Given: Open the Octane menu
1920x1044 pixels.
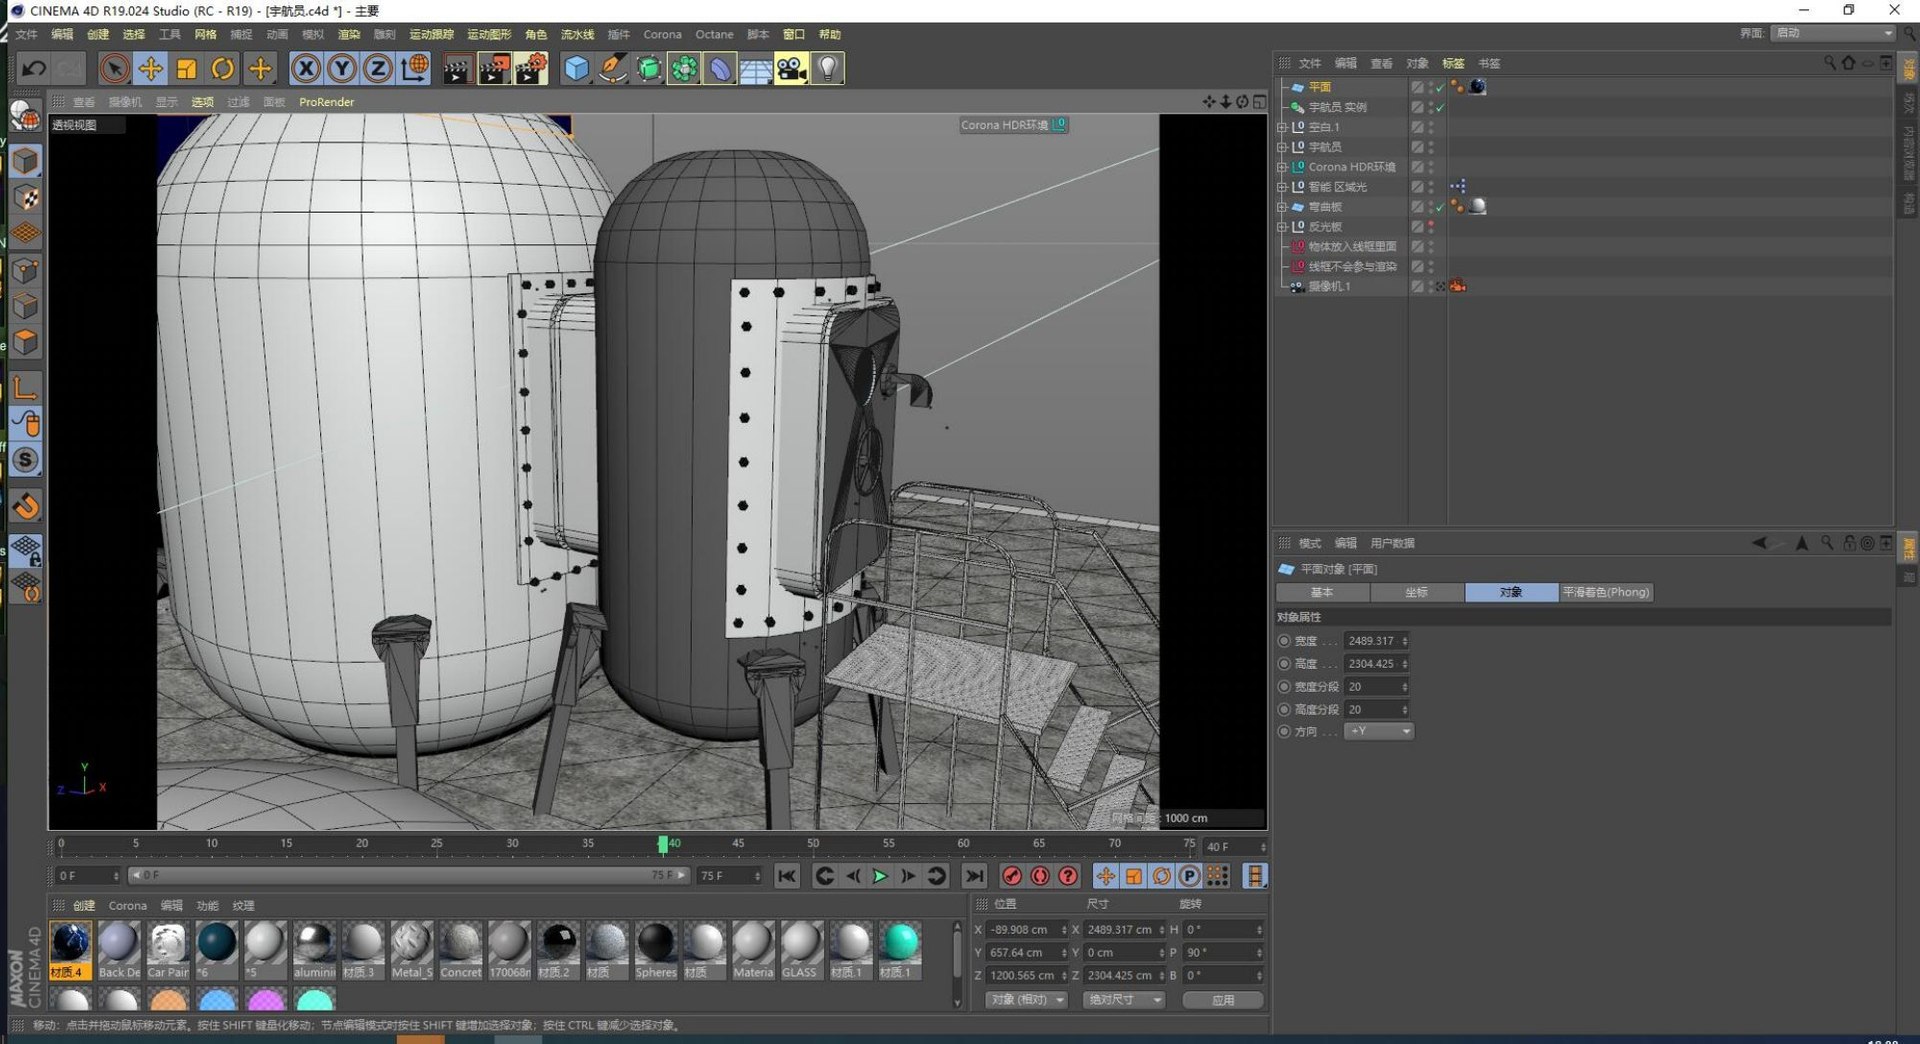Looking at the screenshot, I should coord(714,34).
